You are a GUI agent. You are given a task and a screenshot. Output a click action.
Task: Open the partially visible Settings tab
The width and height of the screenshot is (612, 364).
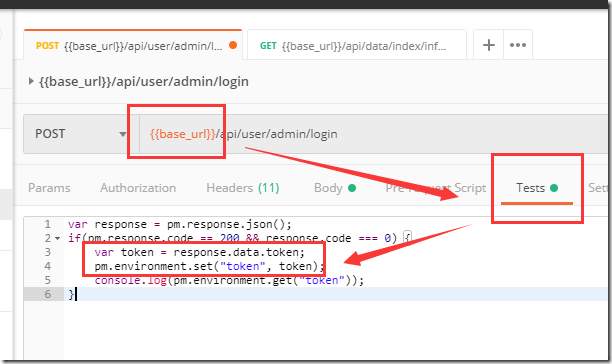tap(598, 188)
